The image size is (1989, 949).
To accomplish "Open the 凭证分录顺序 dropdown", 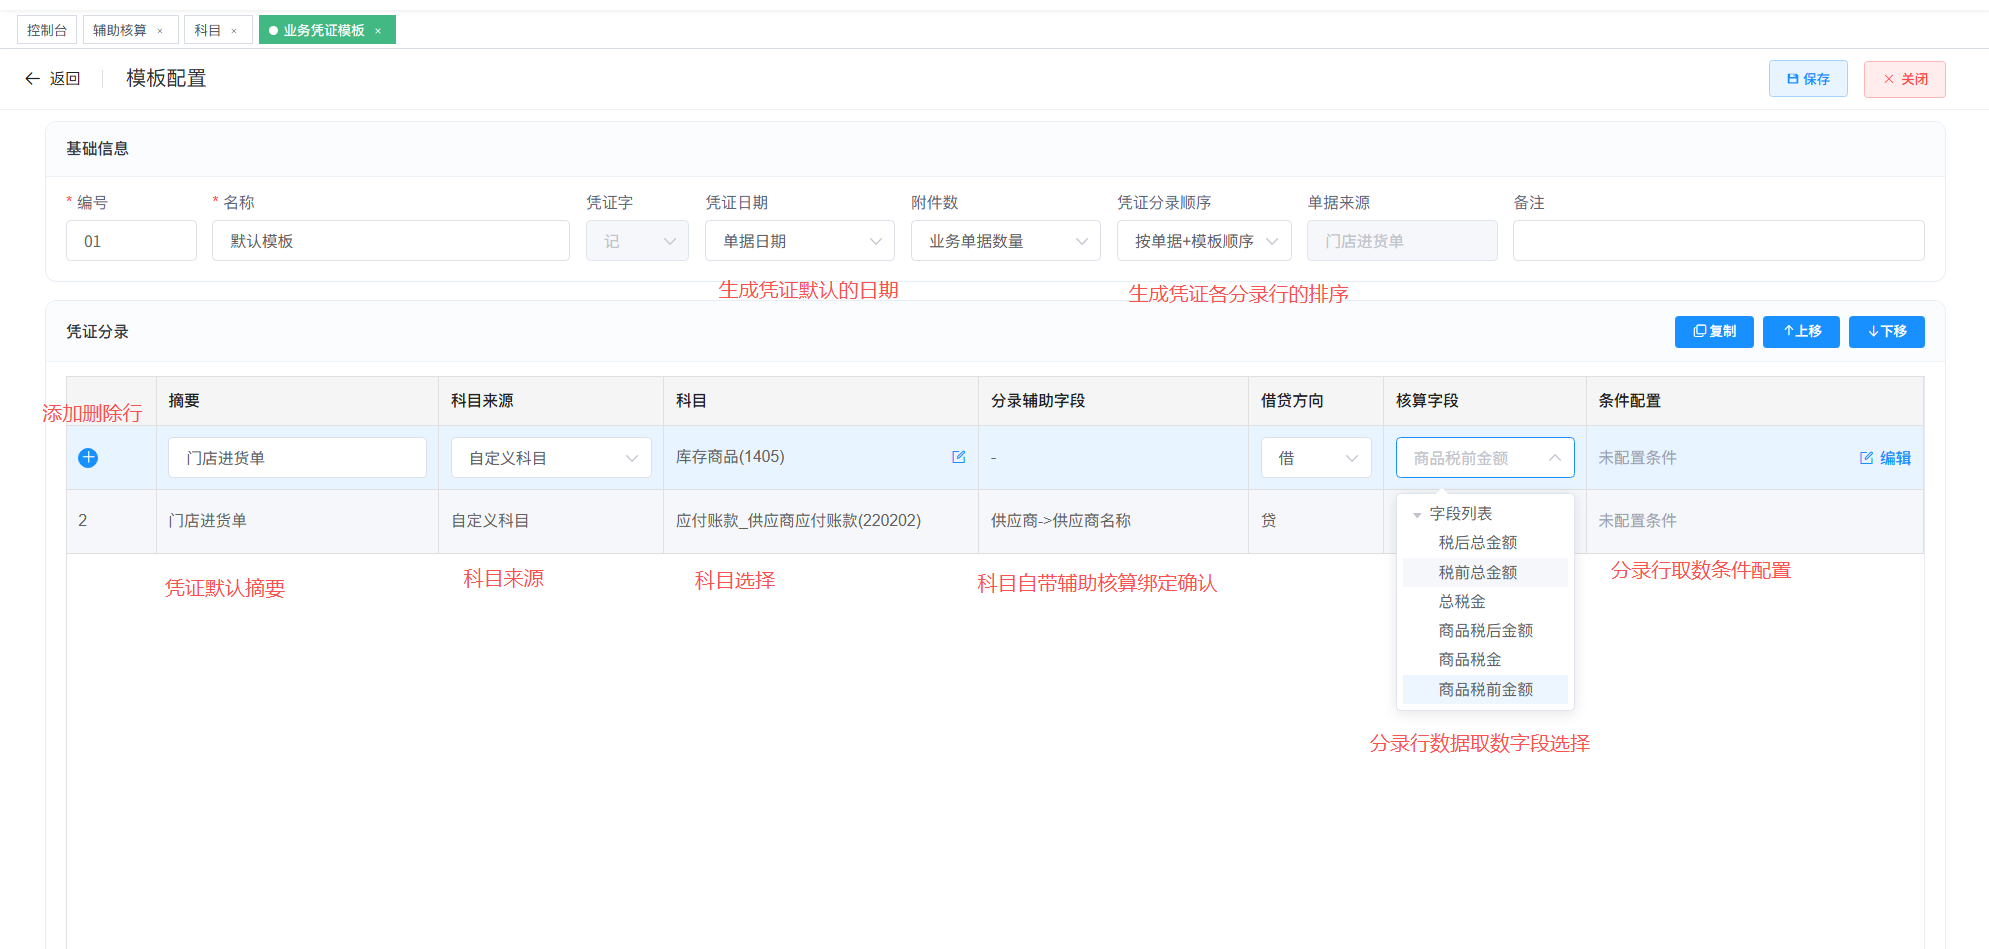I will [x=1204, y=241].
